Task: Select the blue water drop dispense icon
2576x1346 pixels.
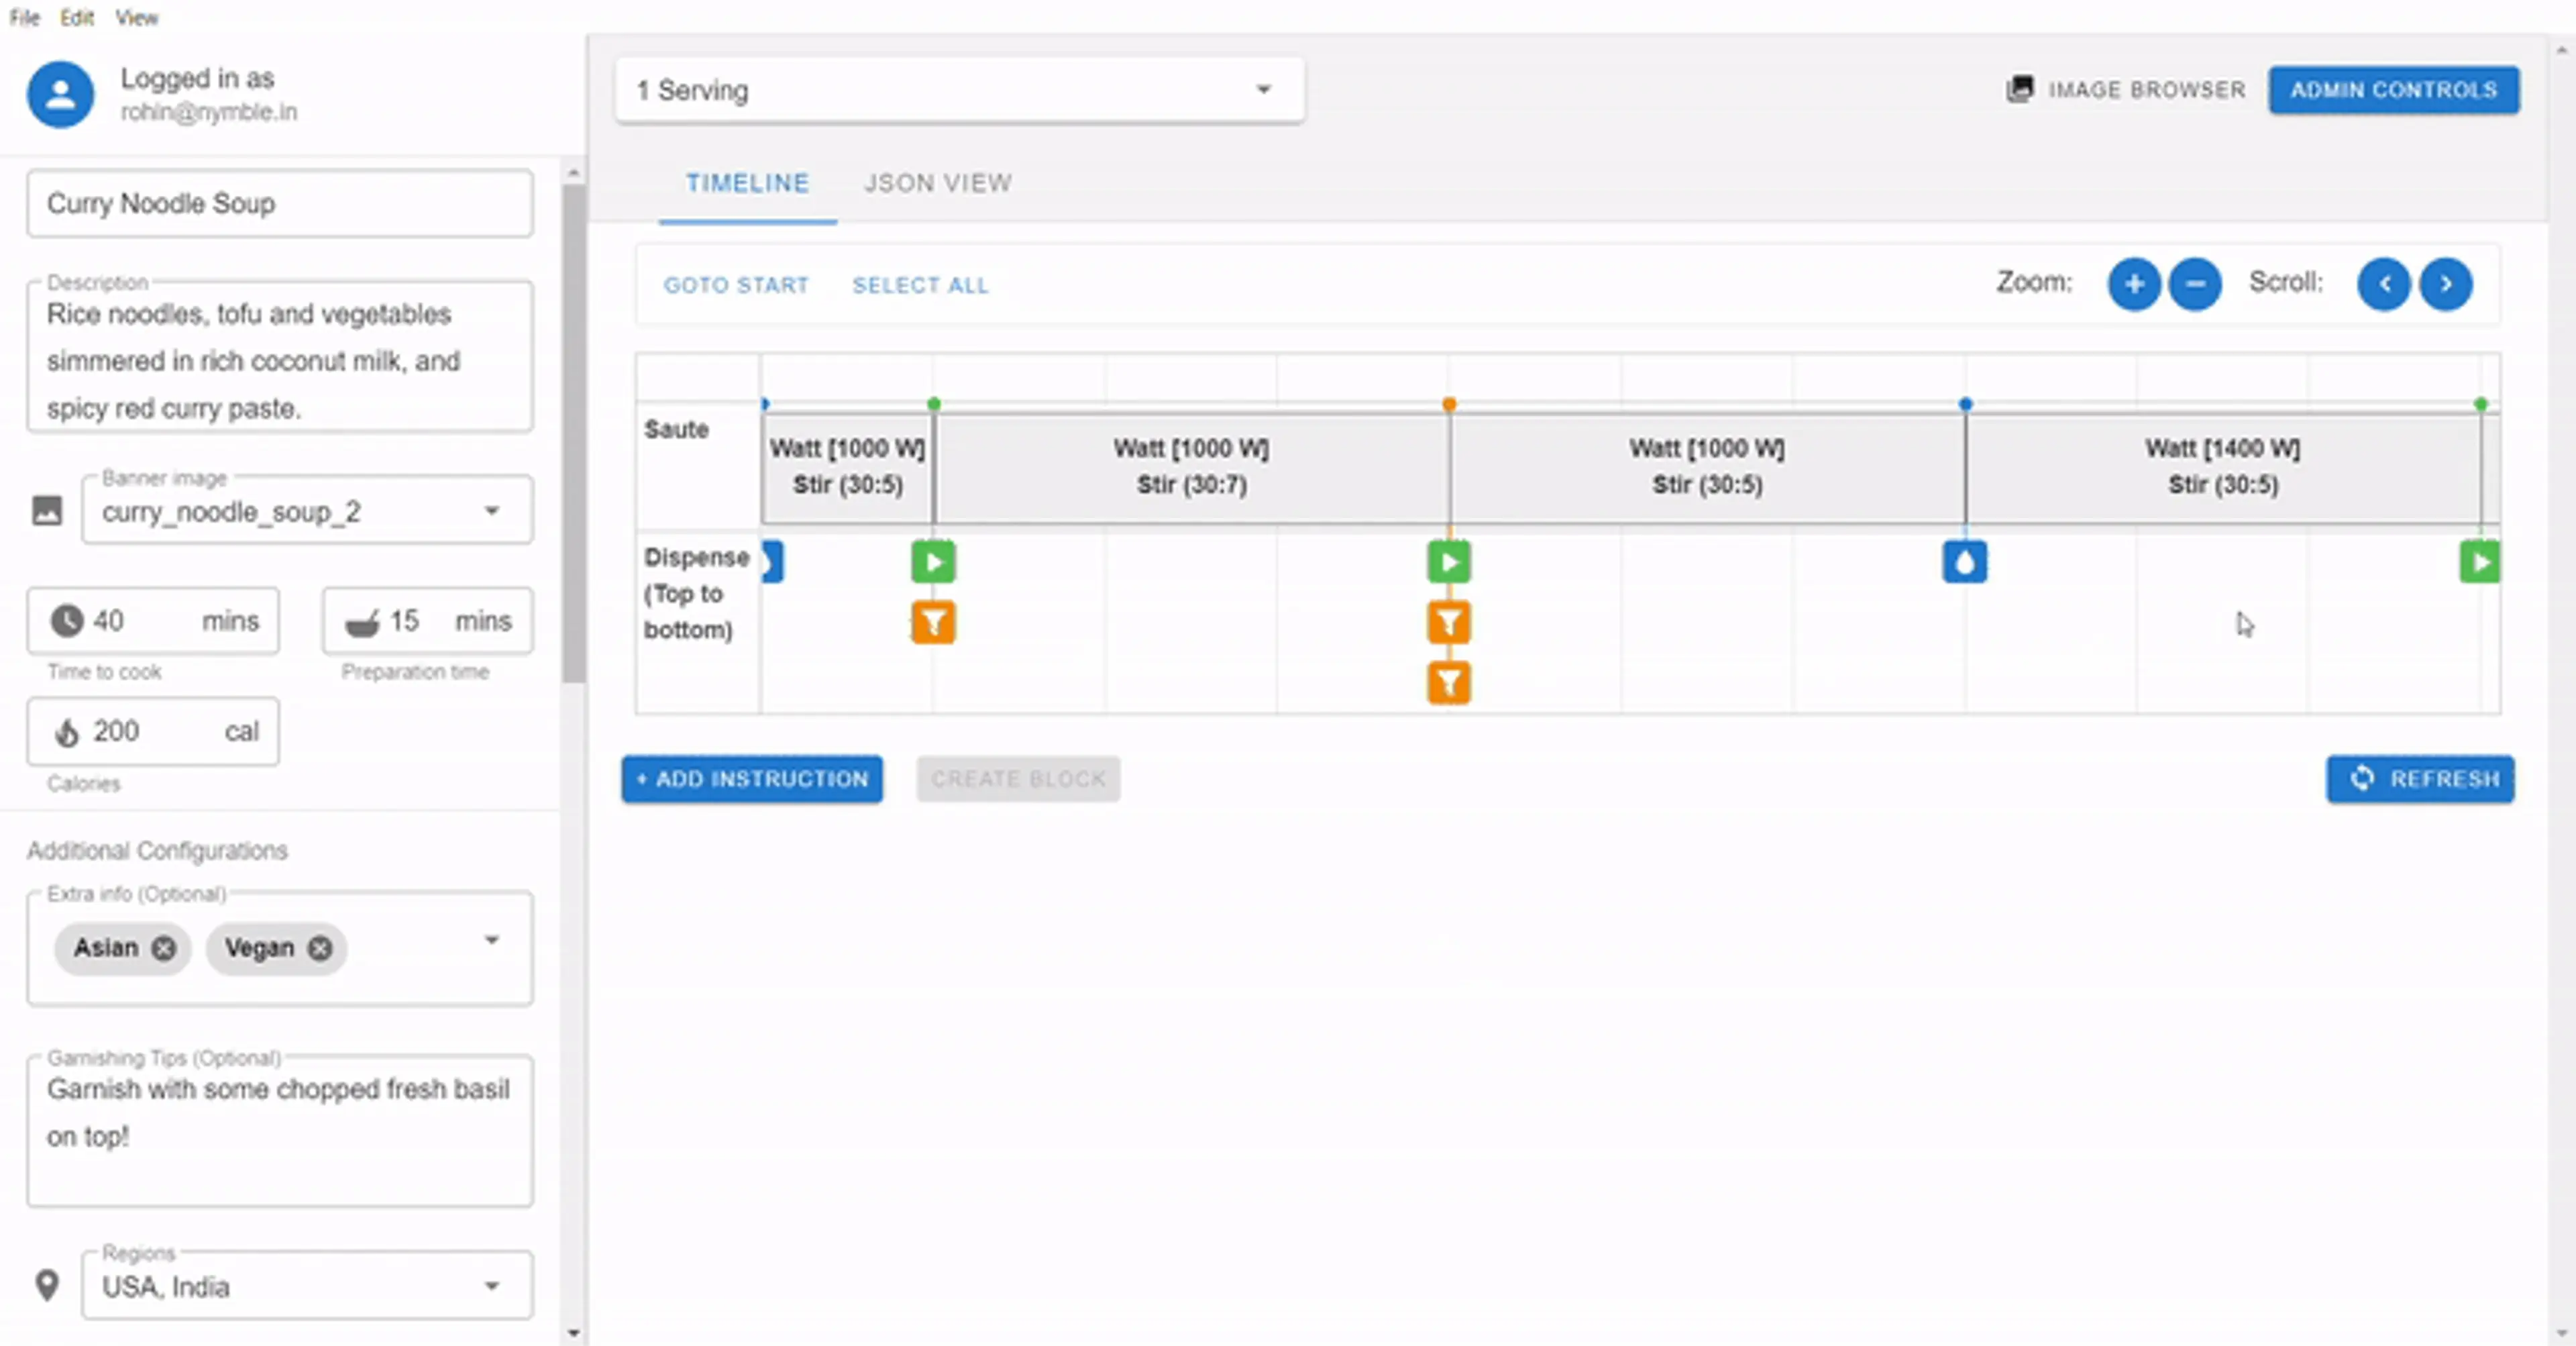Action: 1964,562
